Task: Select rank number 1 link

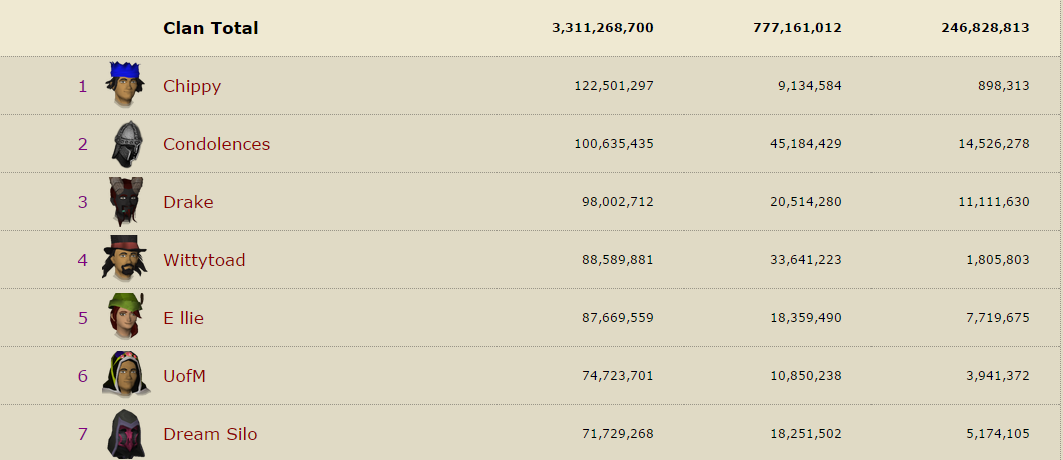Action: (83, 86)
